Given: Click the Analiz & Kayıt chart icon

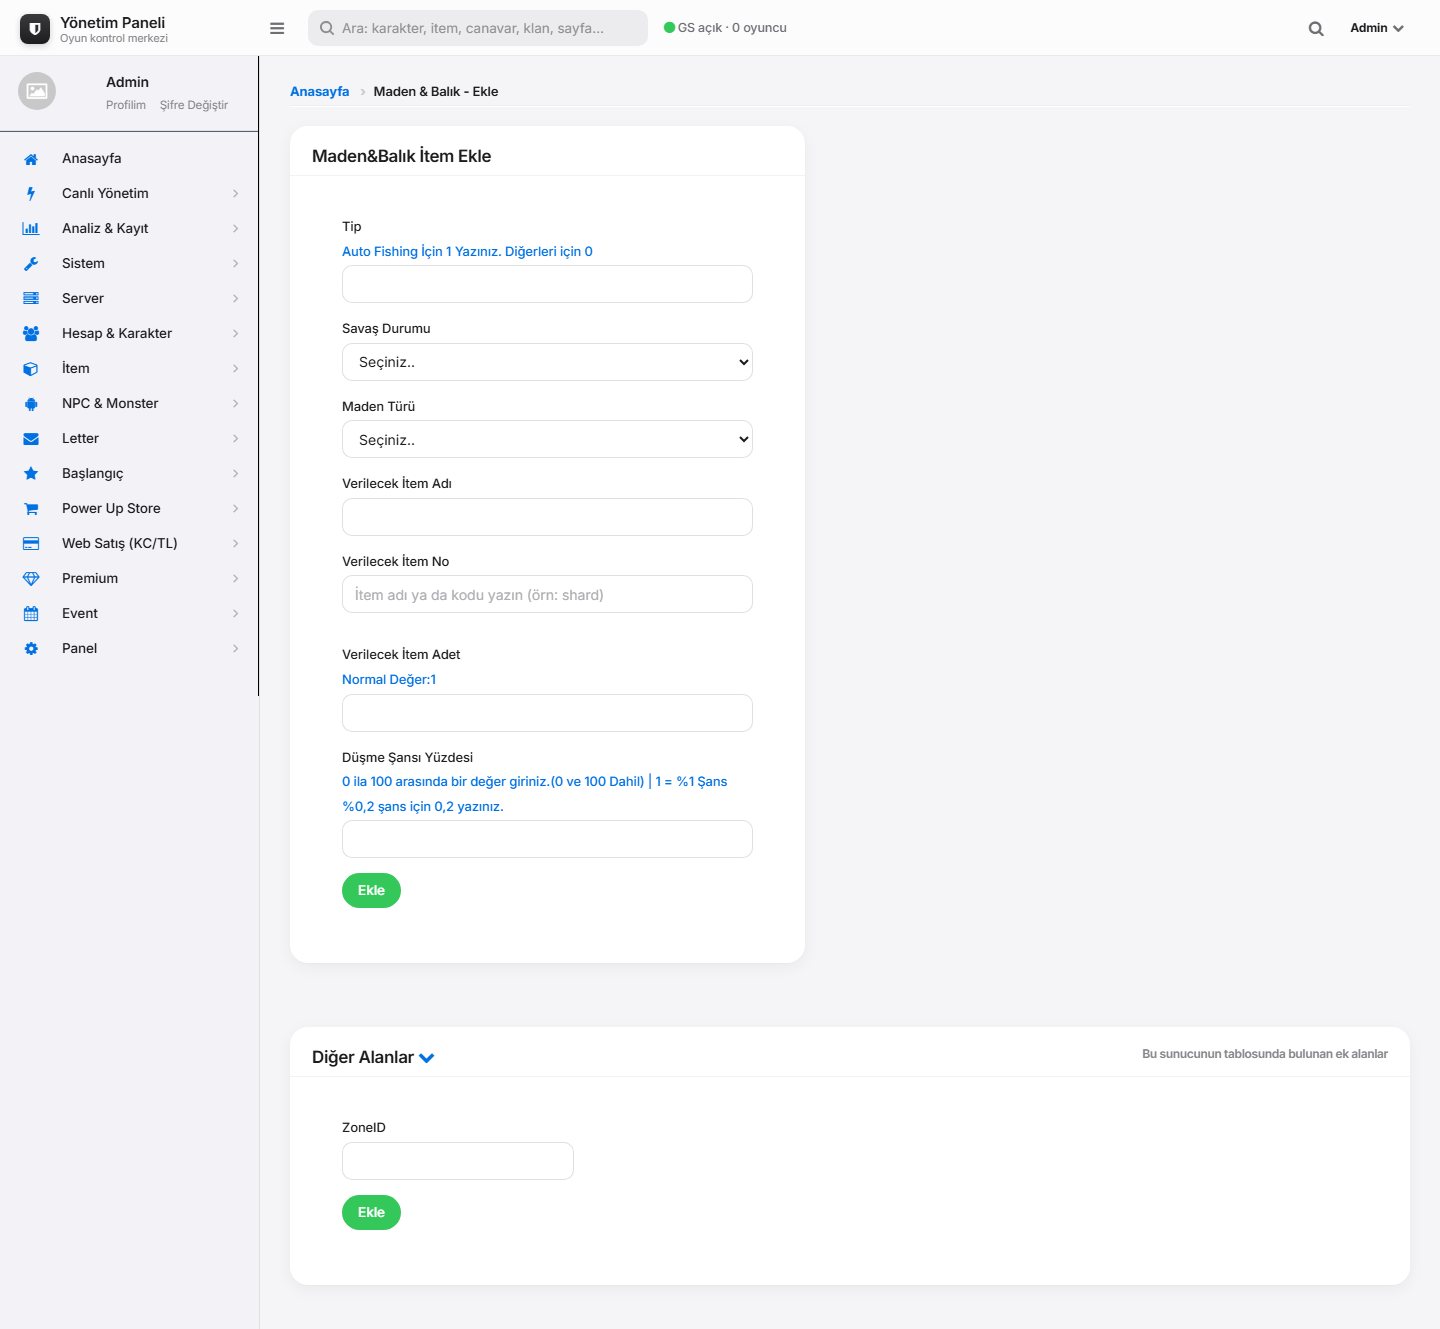Looking at the screenshot, I should pos(31,229).
